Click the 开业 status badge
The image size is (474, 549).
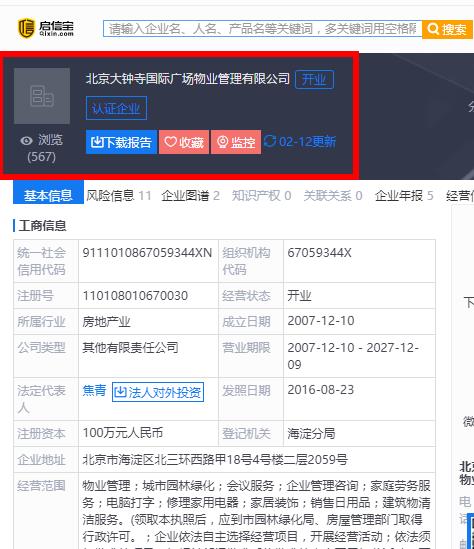(x=314, y=79)
